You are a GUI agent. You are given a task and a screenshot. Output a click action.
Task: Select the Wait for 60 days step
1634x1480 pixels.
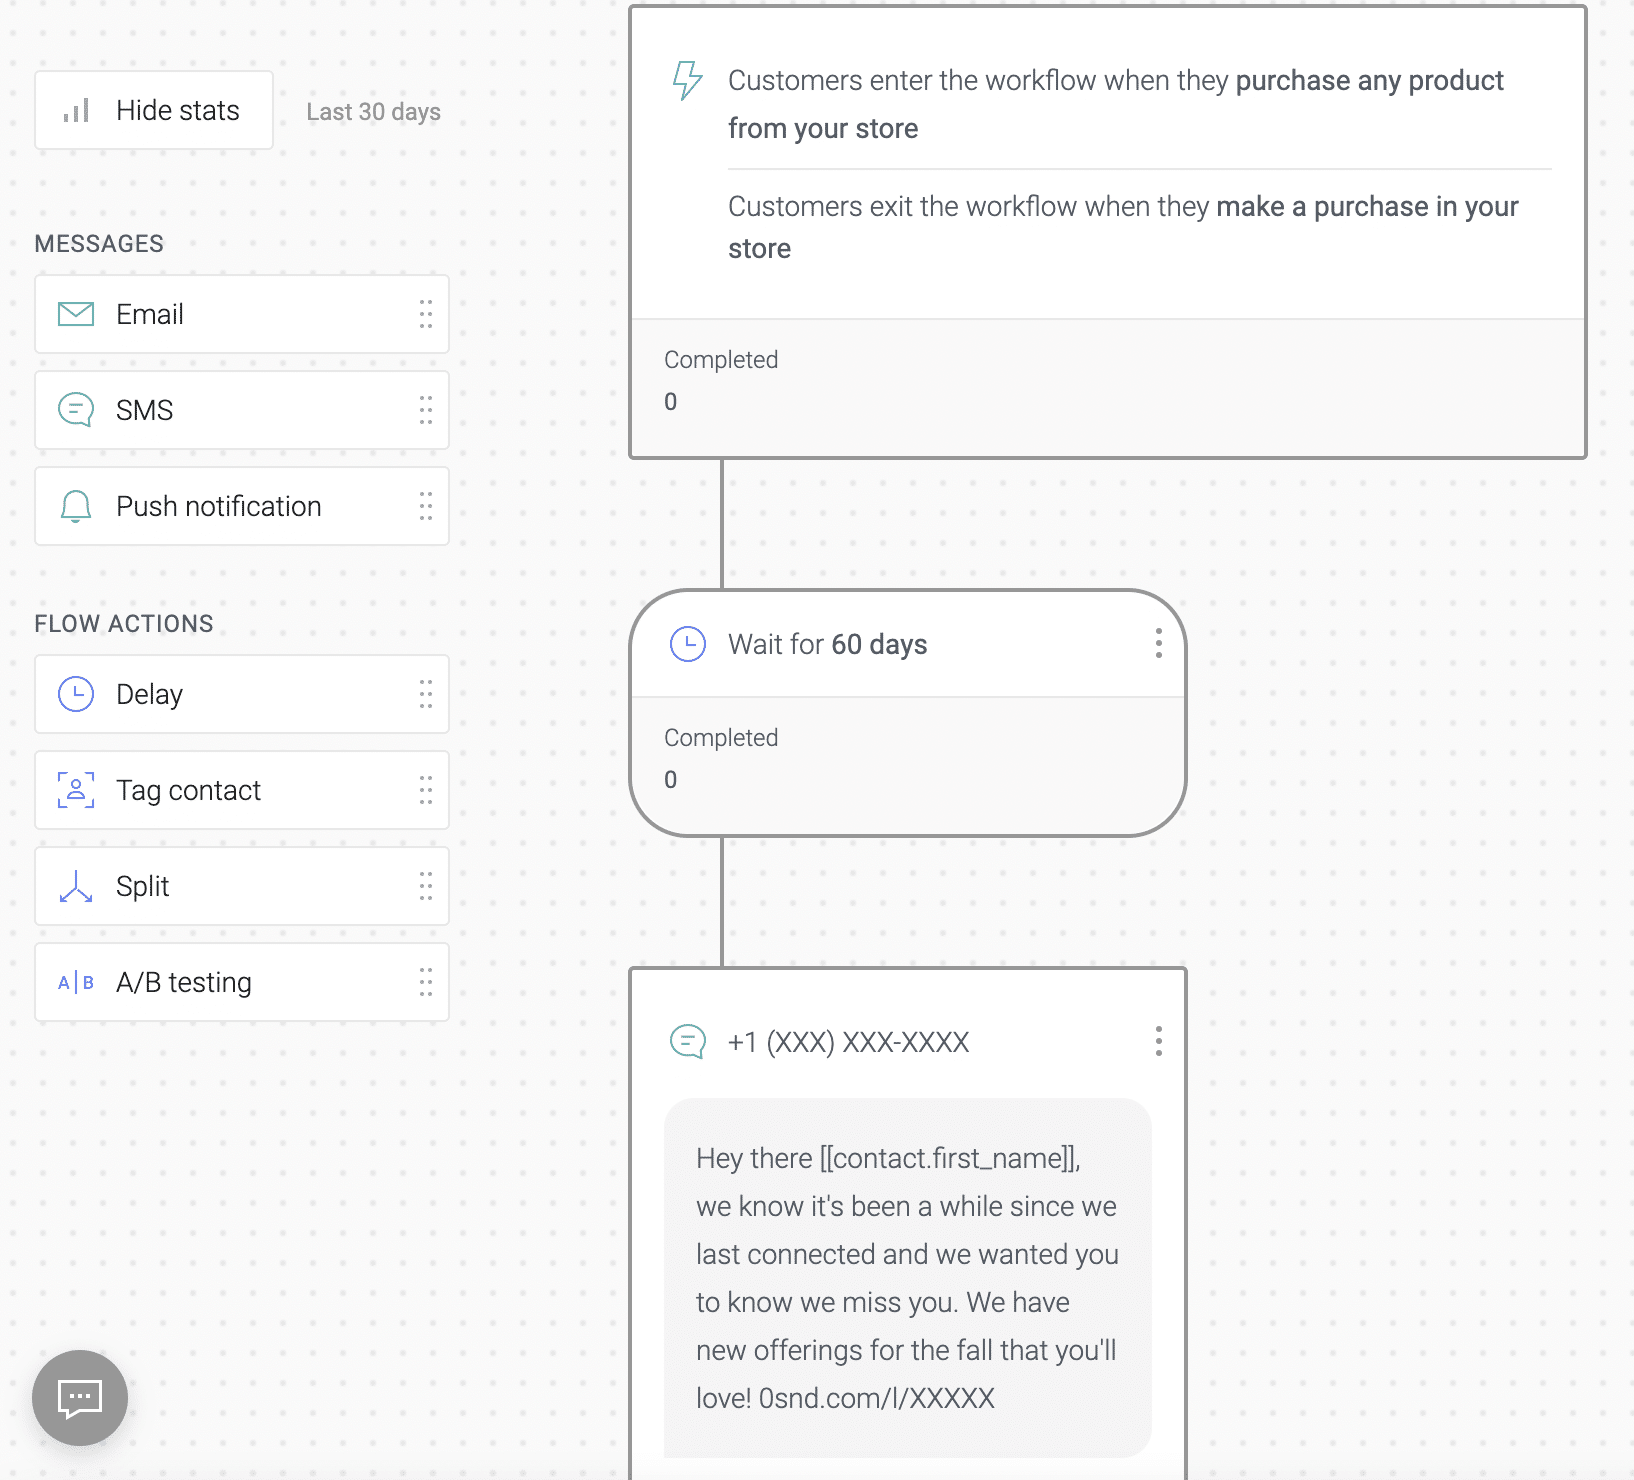point(827,645)
